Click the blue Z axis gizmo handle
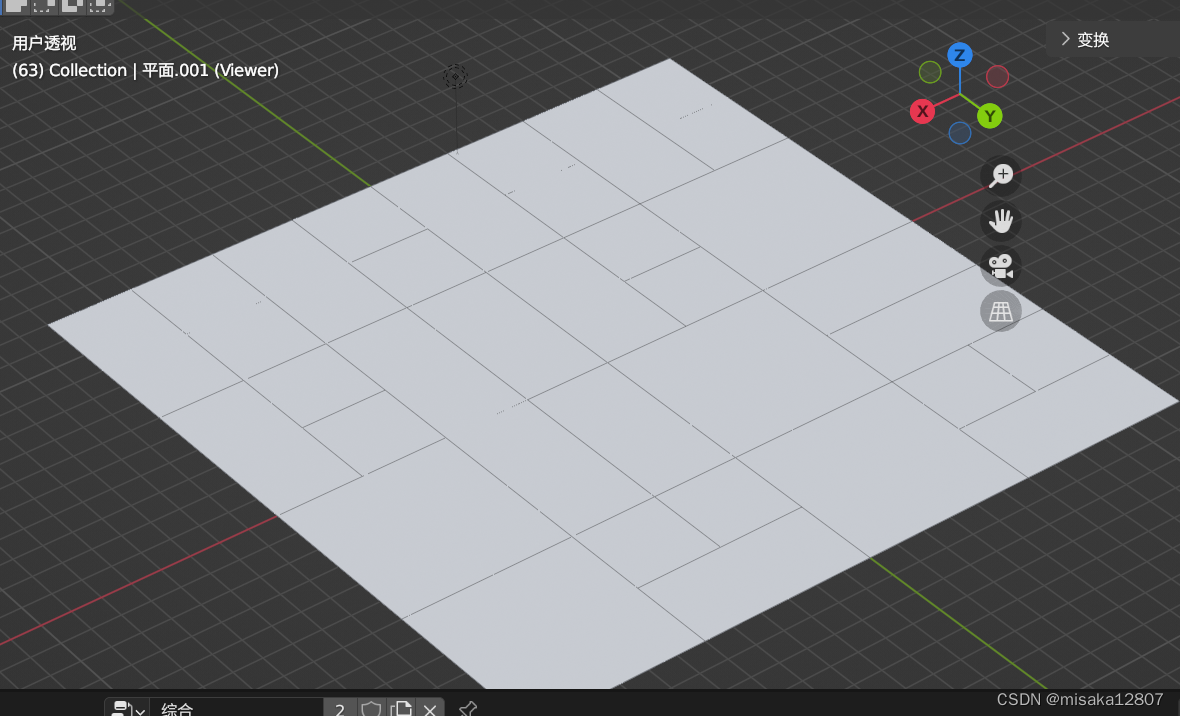 (x=960, y=55)
